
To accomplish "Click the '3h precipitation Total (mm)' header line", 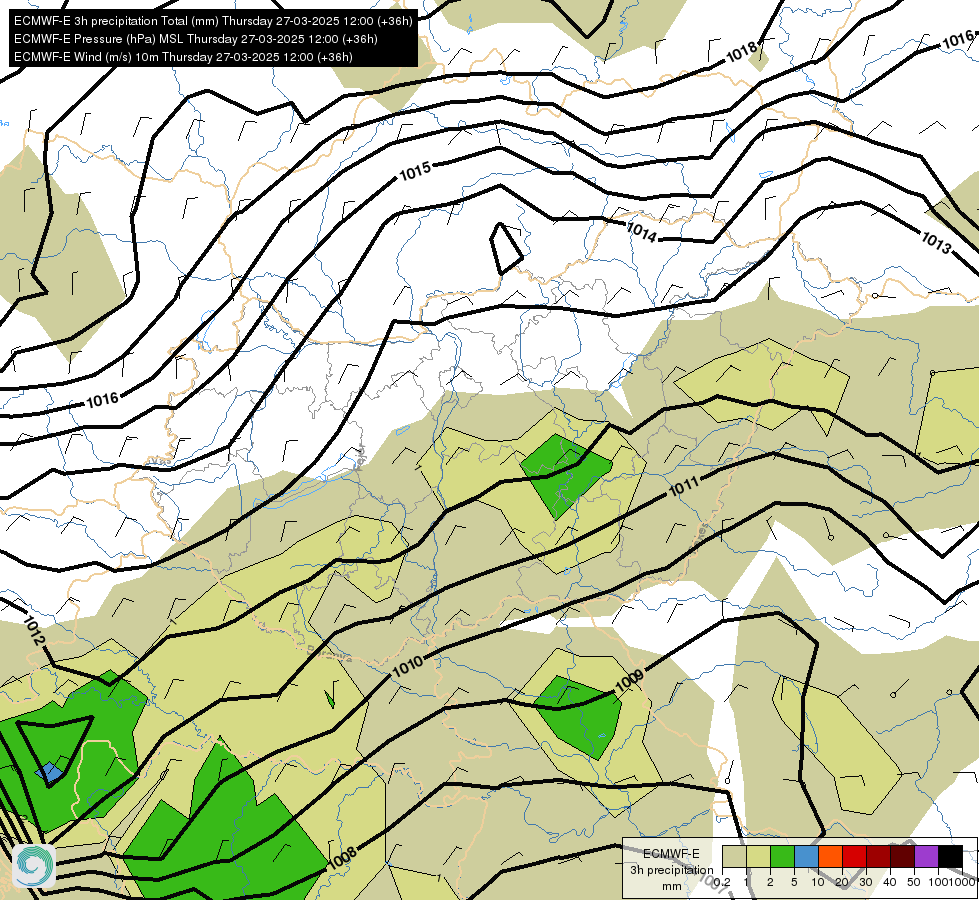I will tap(213, 21).
